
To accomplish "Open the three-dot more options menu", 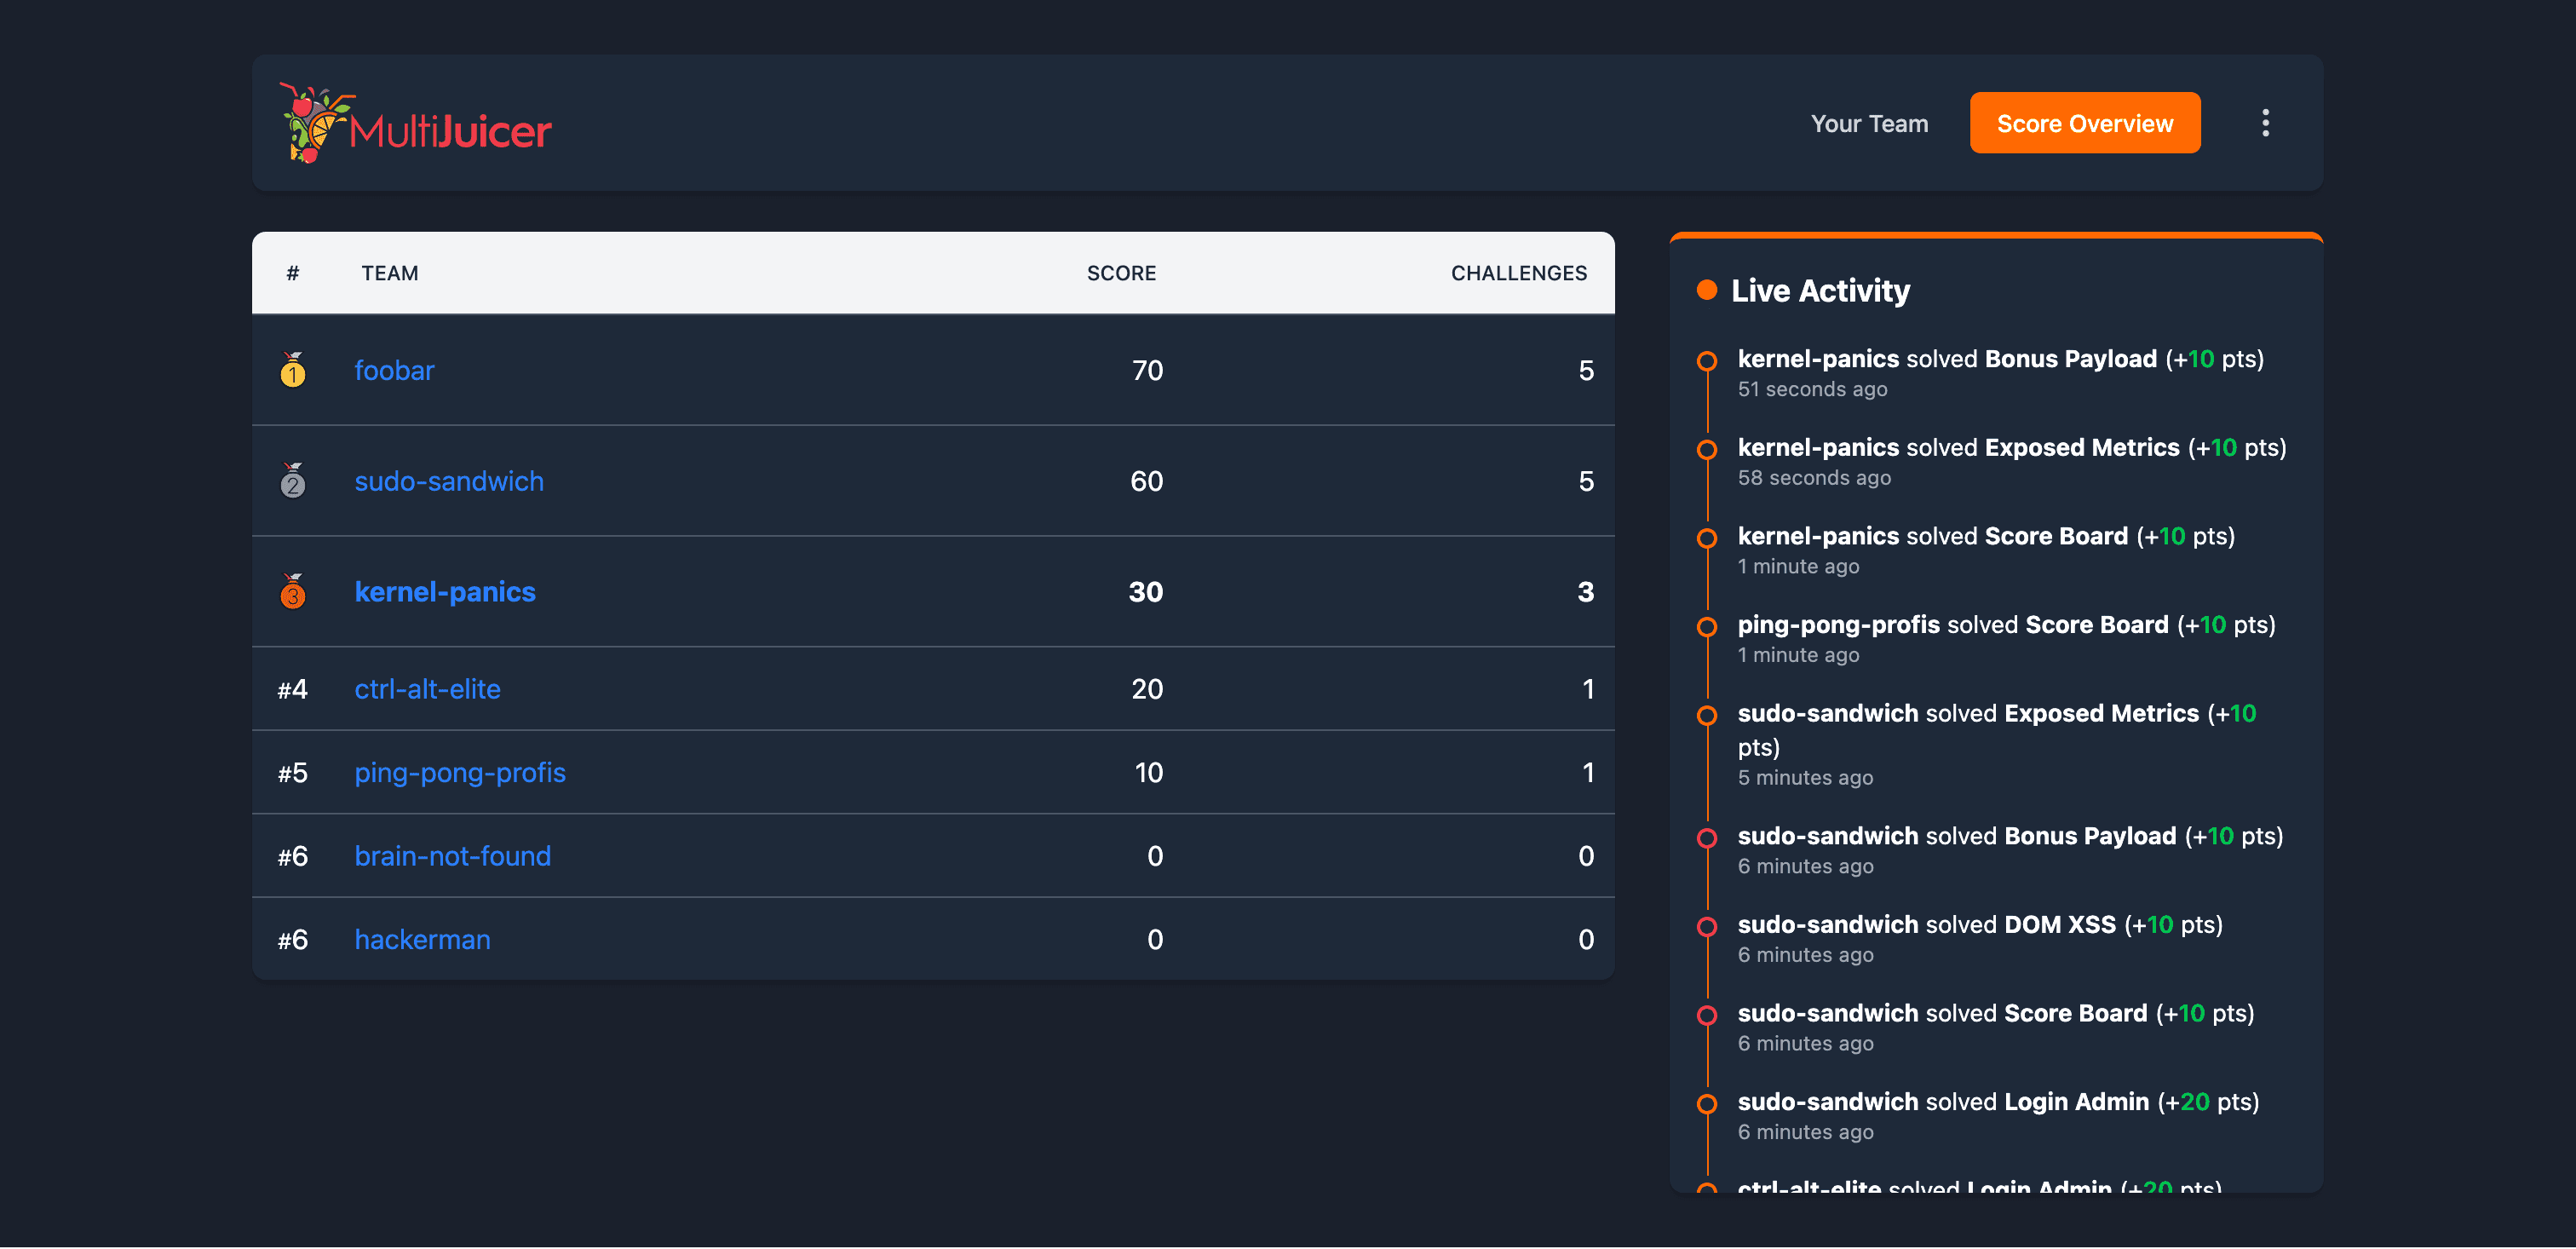I will click(x=2265, y=123).
